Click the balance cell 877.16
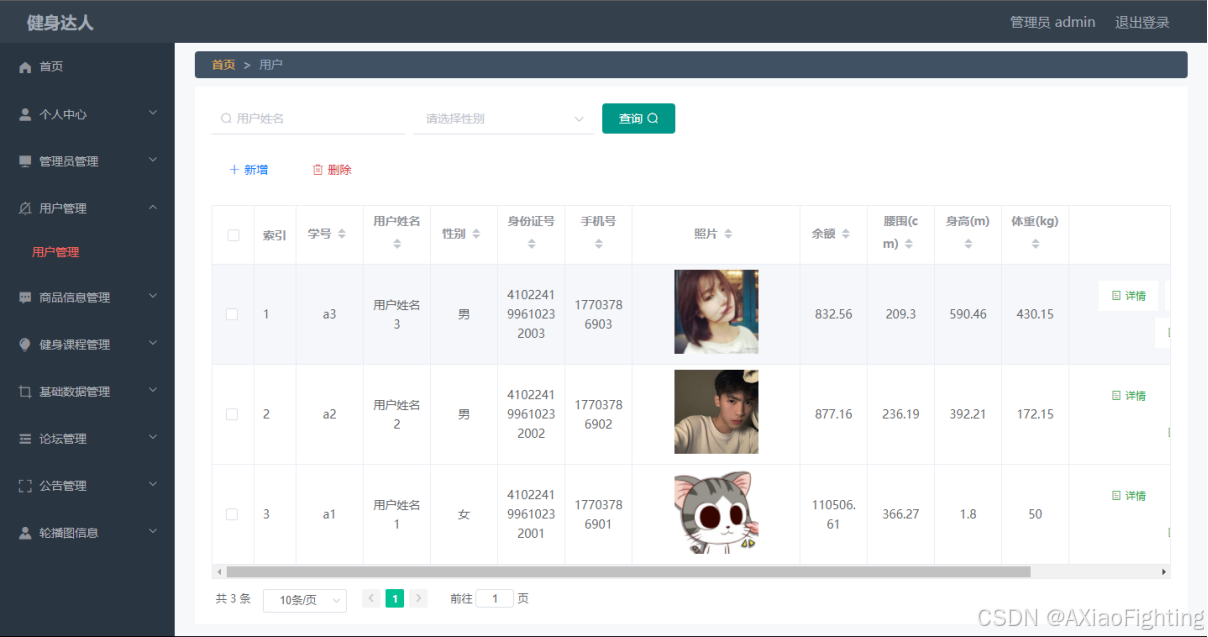 coord(833,414)
